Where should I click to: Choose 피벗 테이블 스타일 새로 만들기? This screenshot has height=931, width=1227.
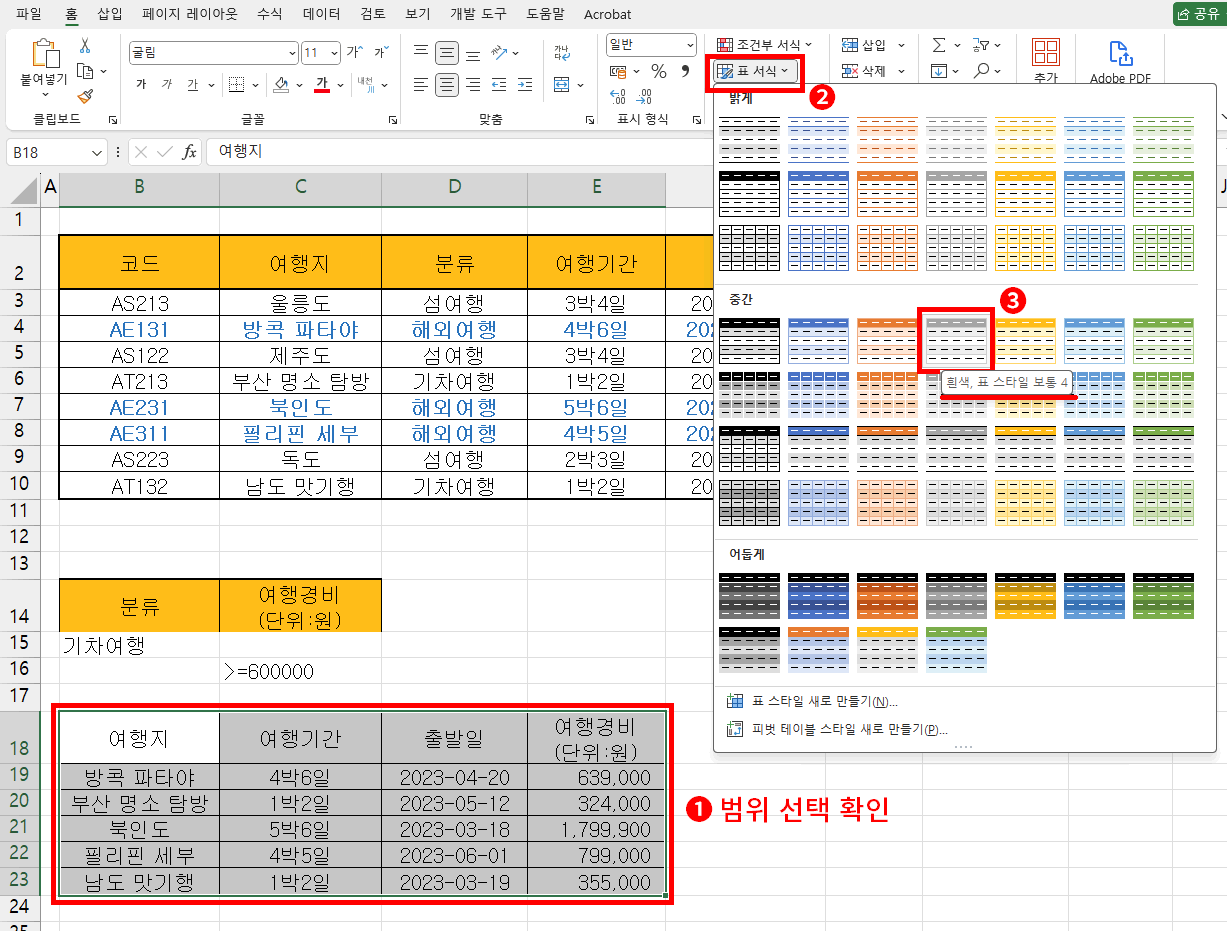tap(836, 730)
